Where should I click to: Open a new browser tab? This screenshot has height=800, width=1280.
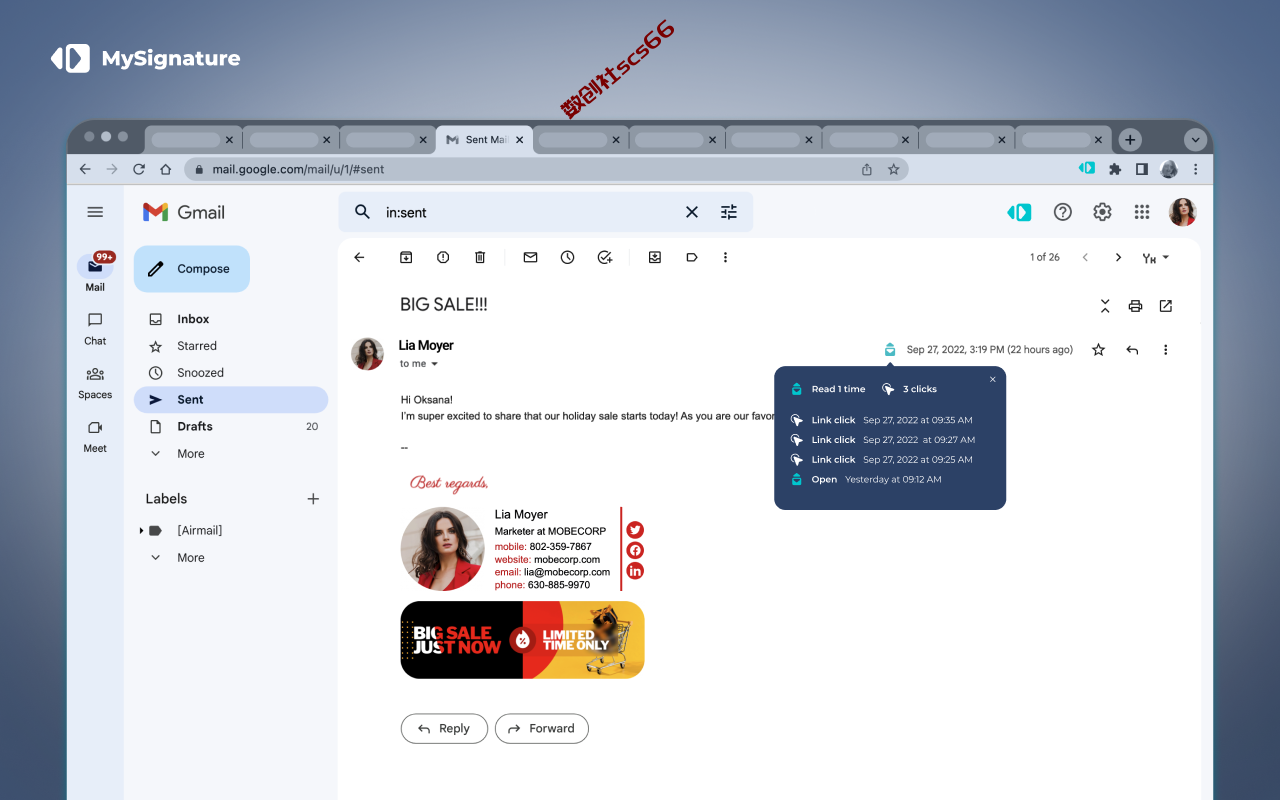click(1129, 139)
